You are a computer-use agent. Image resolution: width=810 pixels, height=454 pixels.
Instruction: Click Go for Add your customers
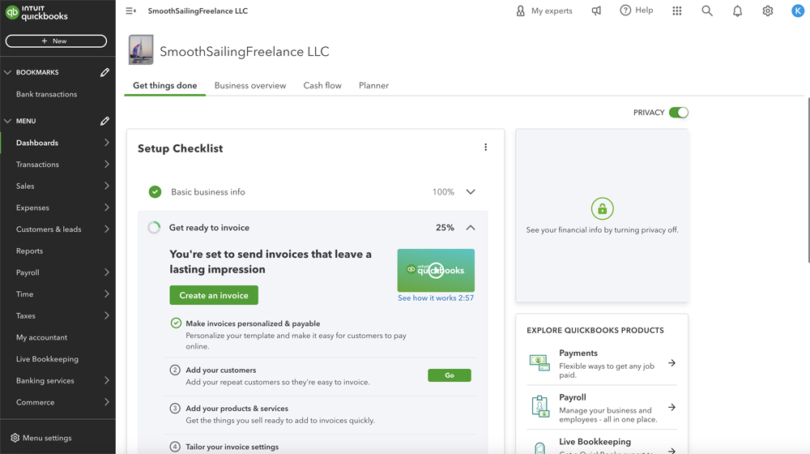(449, 375)
